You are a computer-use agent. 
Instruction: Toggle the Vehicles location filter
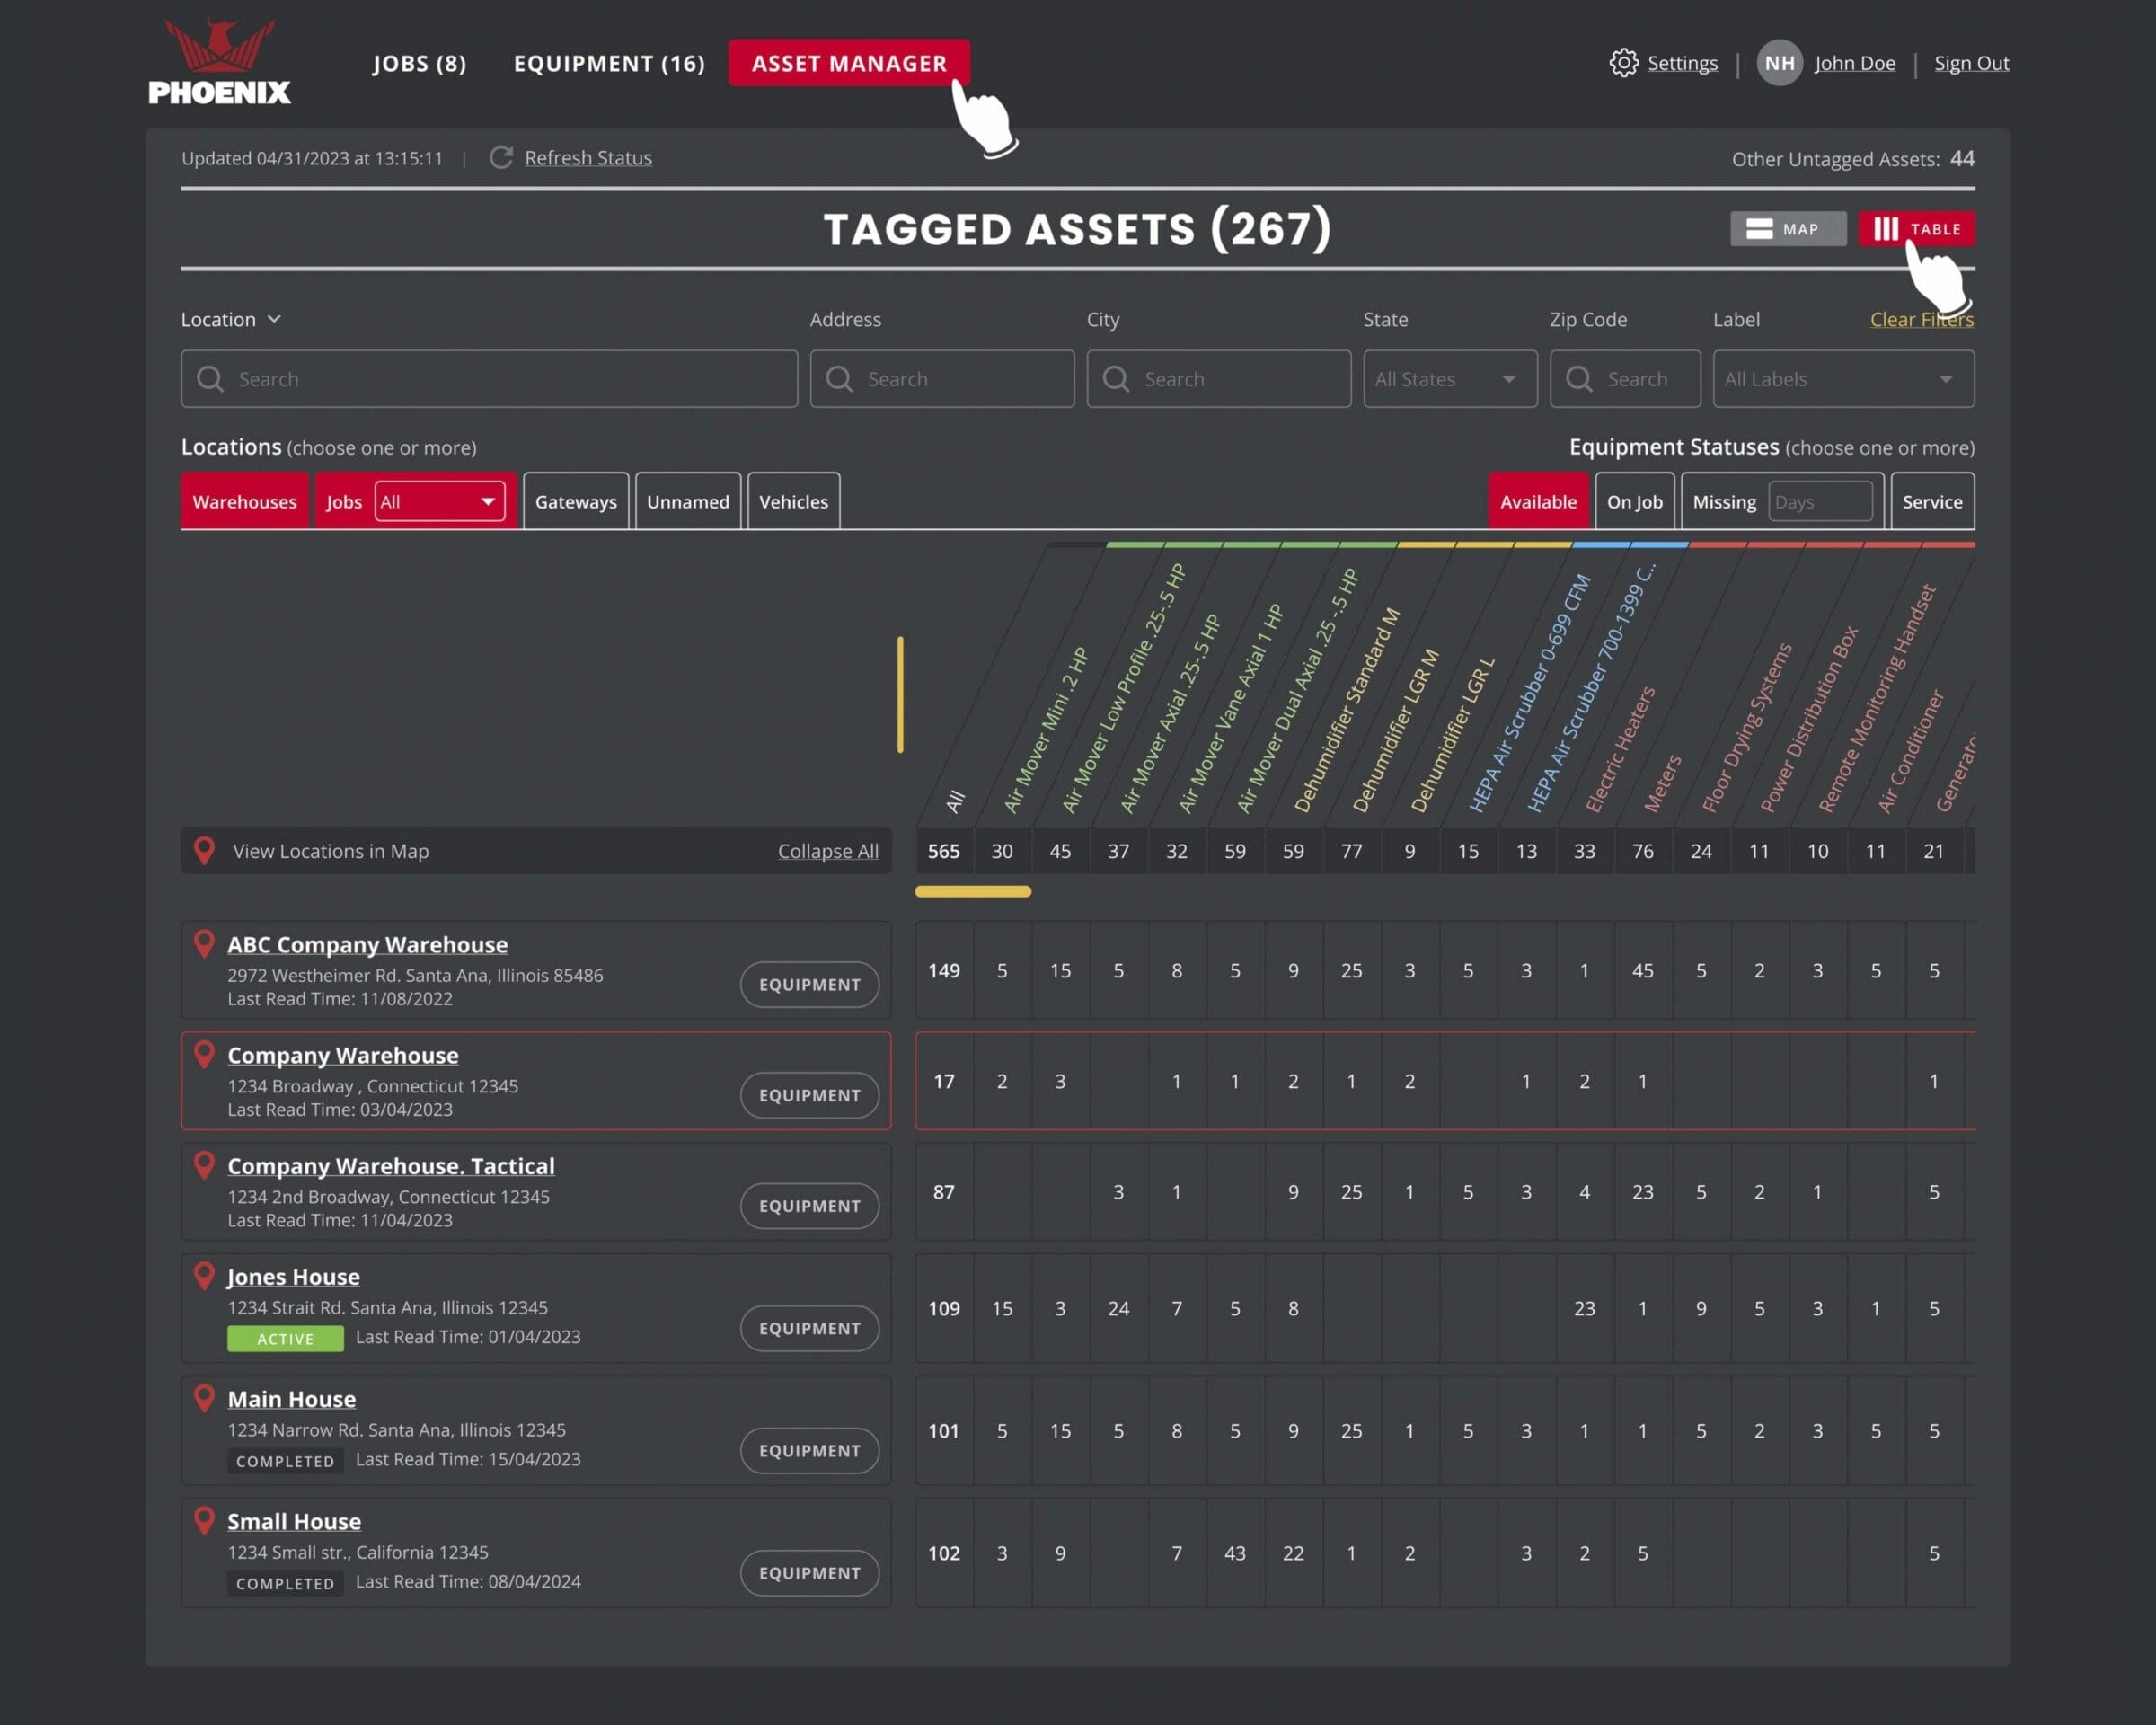[793, 502]
